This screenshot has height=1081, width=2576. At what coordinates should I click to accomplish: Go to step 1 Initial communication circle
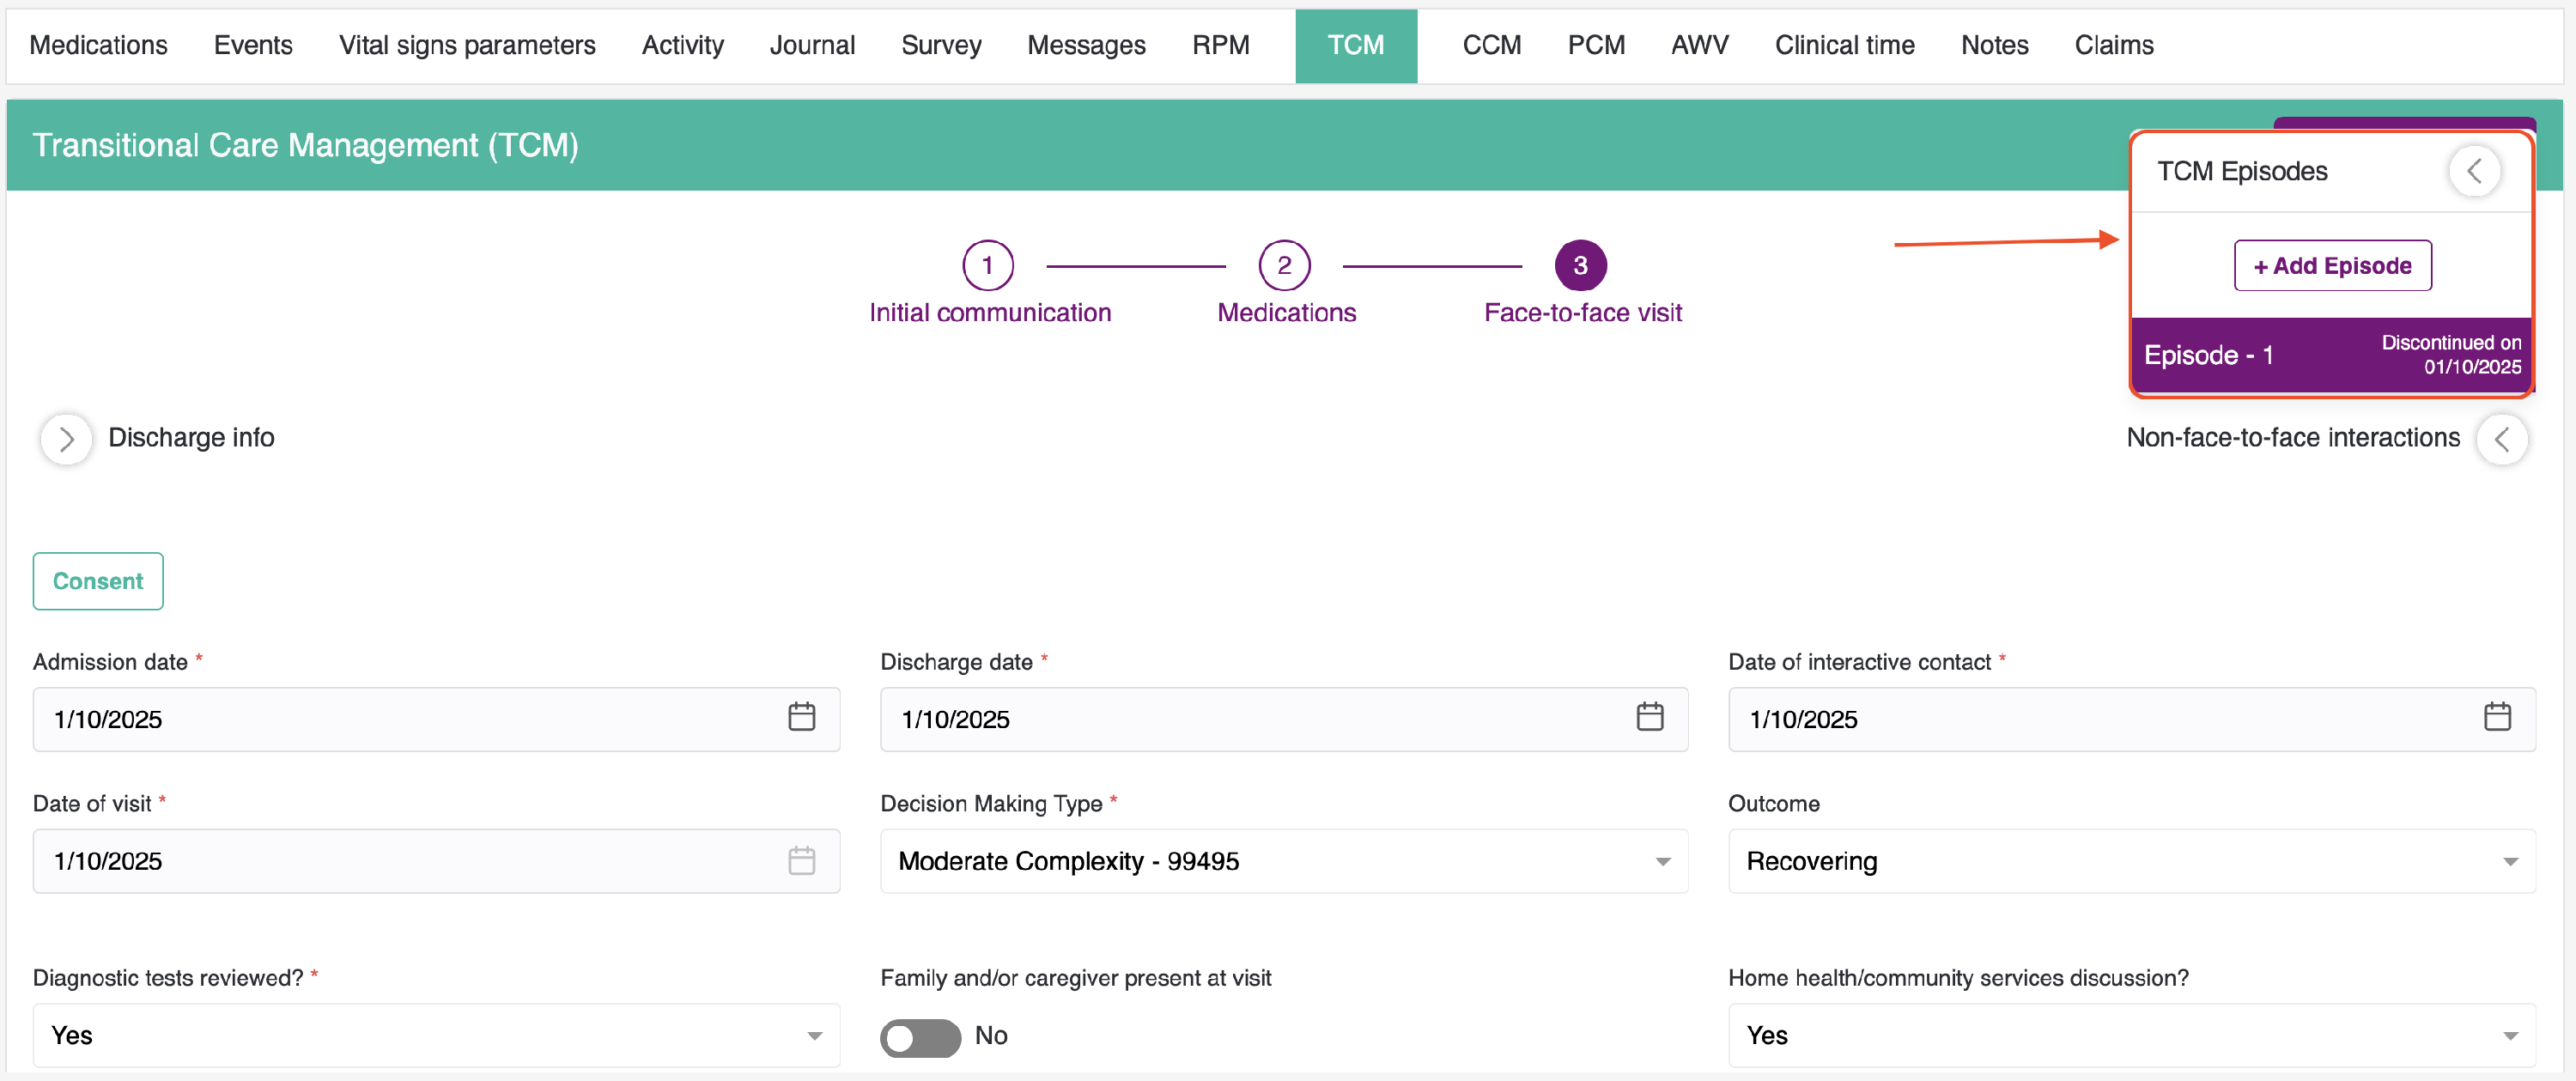tap(987, 265)
